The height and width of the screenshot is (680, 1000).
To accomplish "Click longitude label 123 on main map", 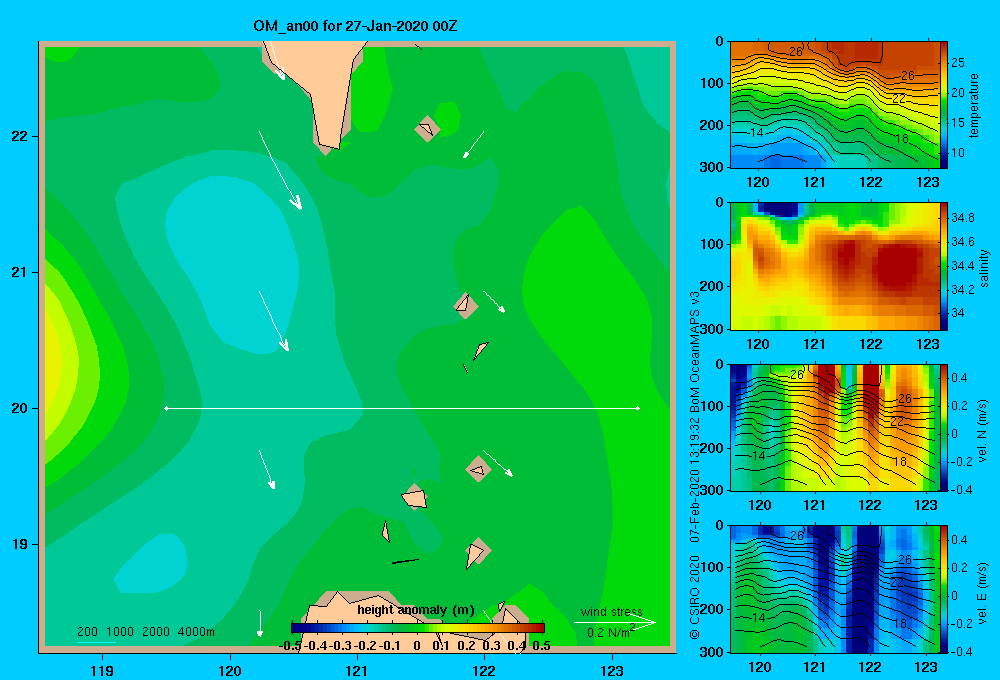I will pos(612,670).
